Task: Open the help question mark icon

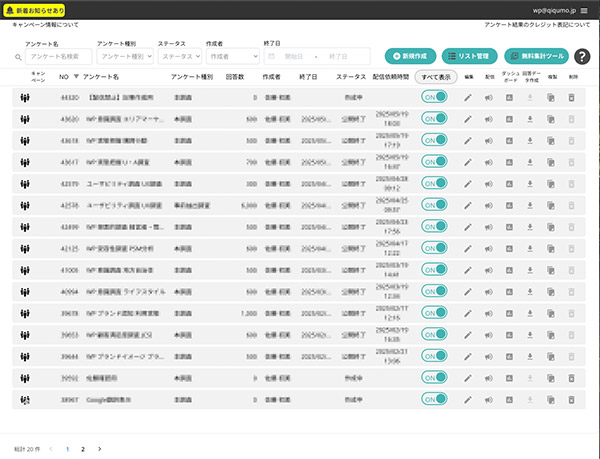Action: [x=582, y=57]
